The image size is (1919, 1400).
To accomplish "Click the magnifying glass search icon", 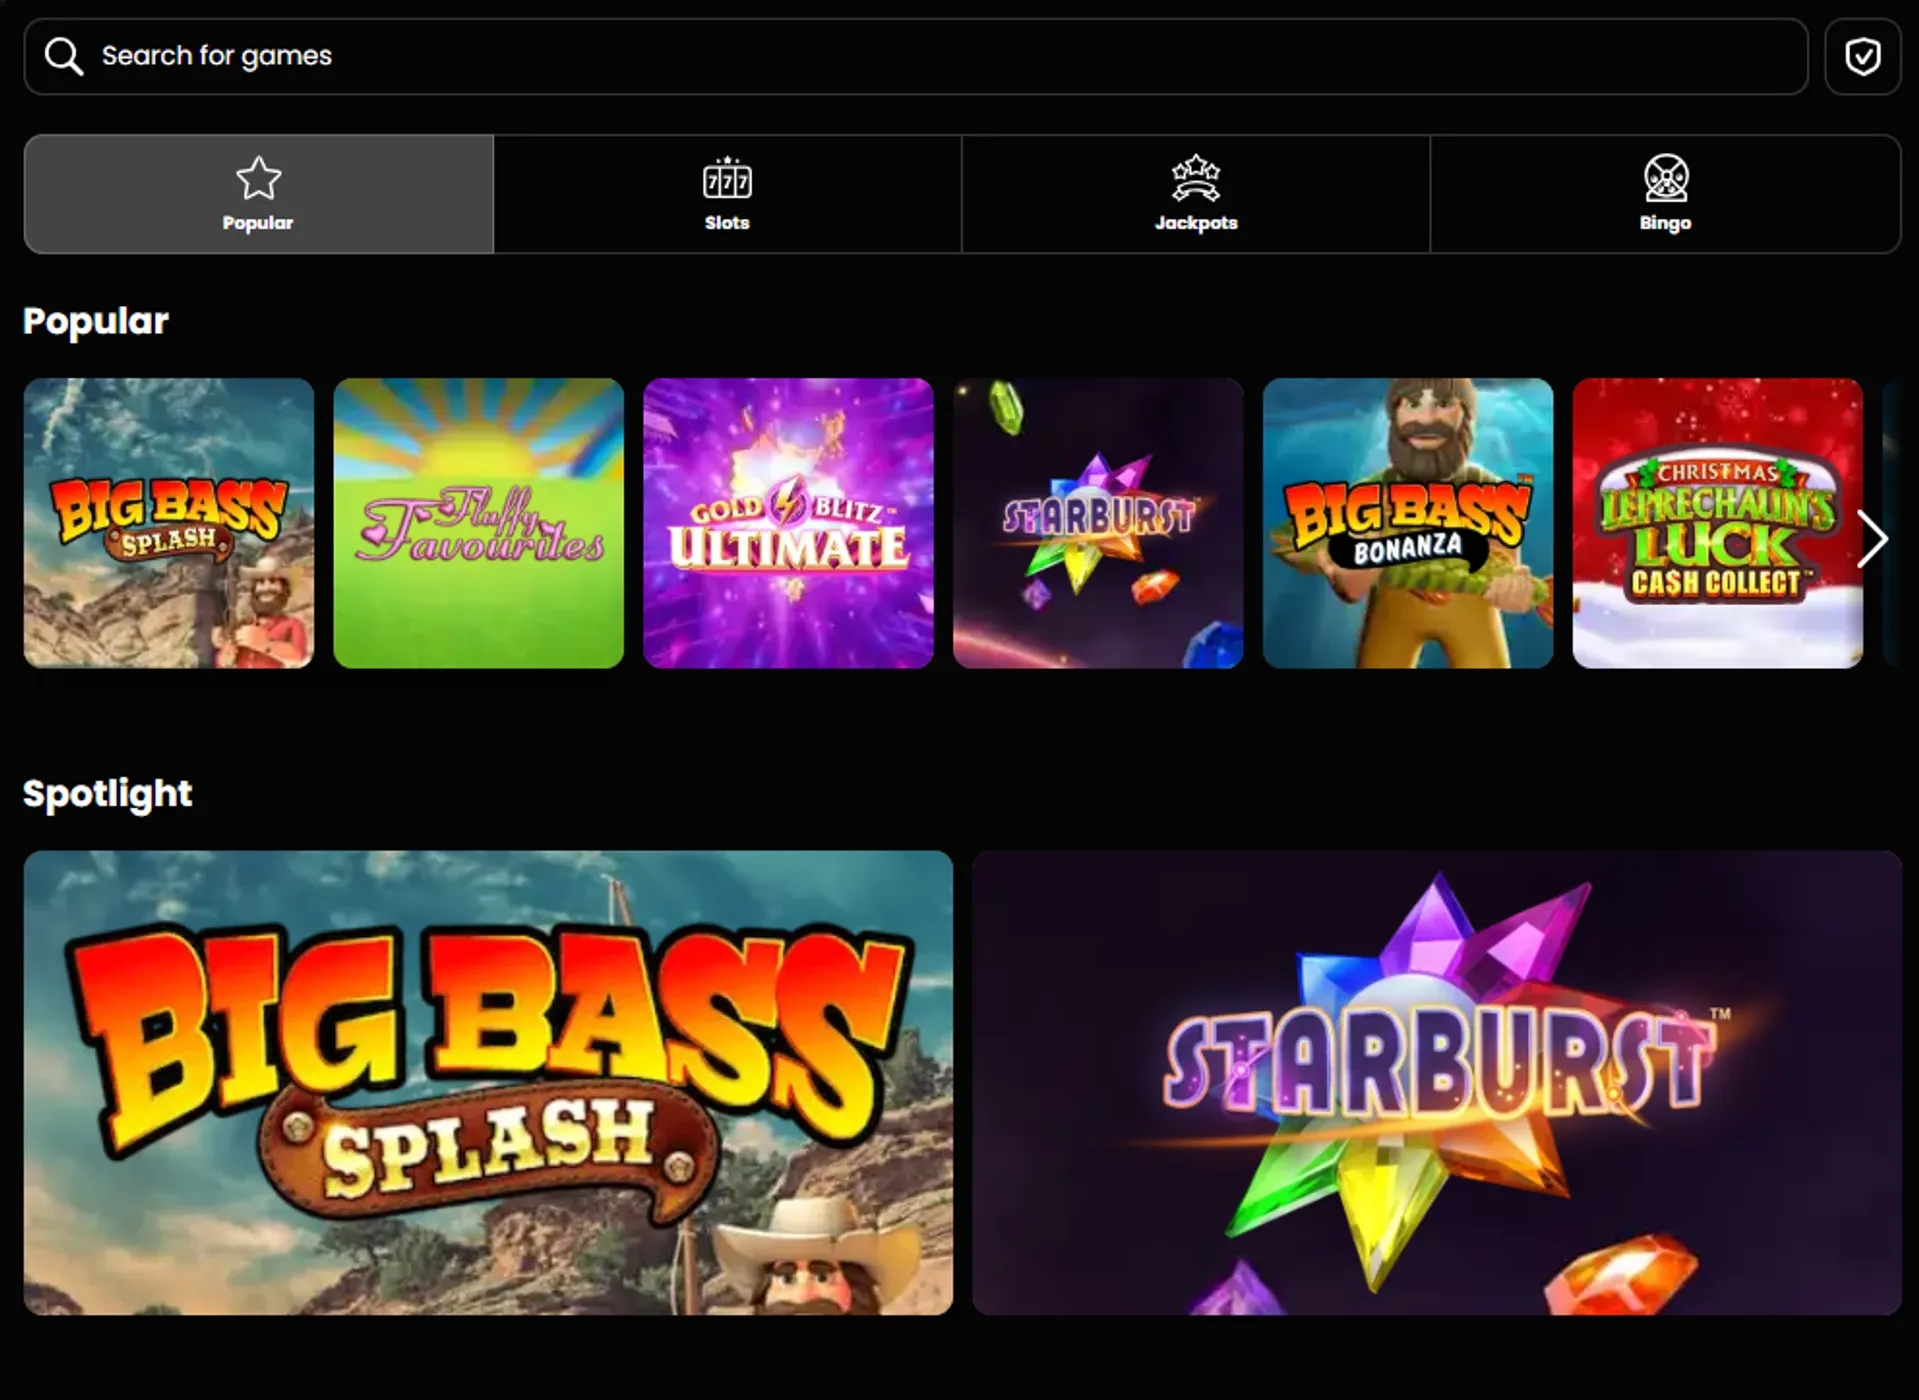I will (63, 56).
